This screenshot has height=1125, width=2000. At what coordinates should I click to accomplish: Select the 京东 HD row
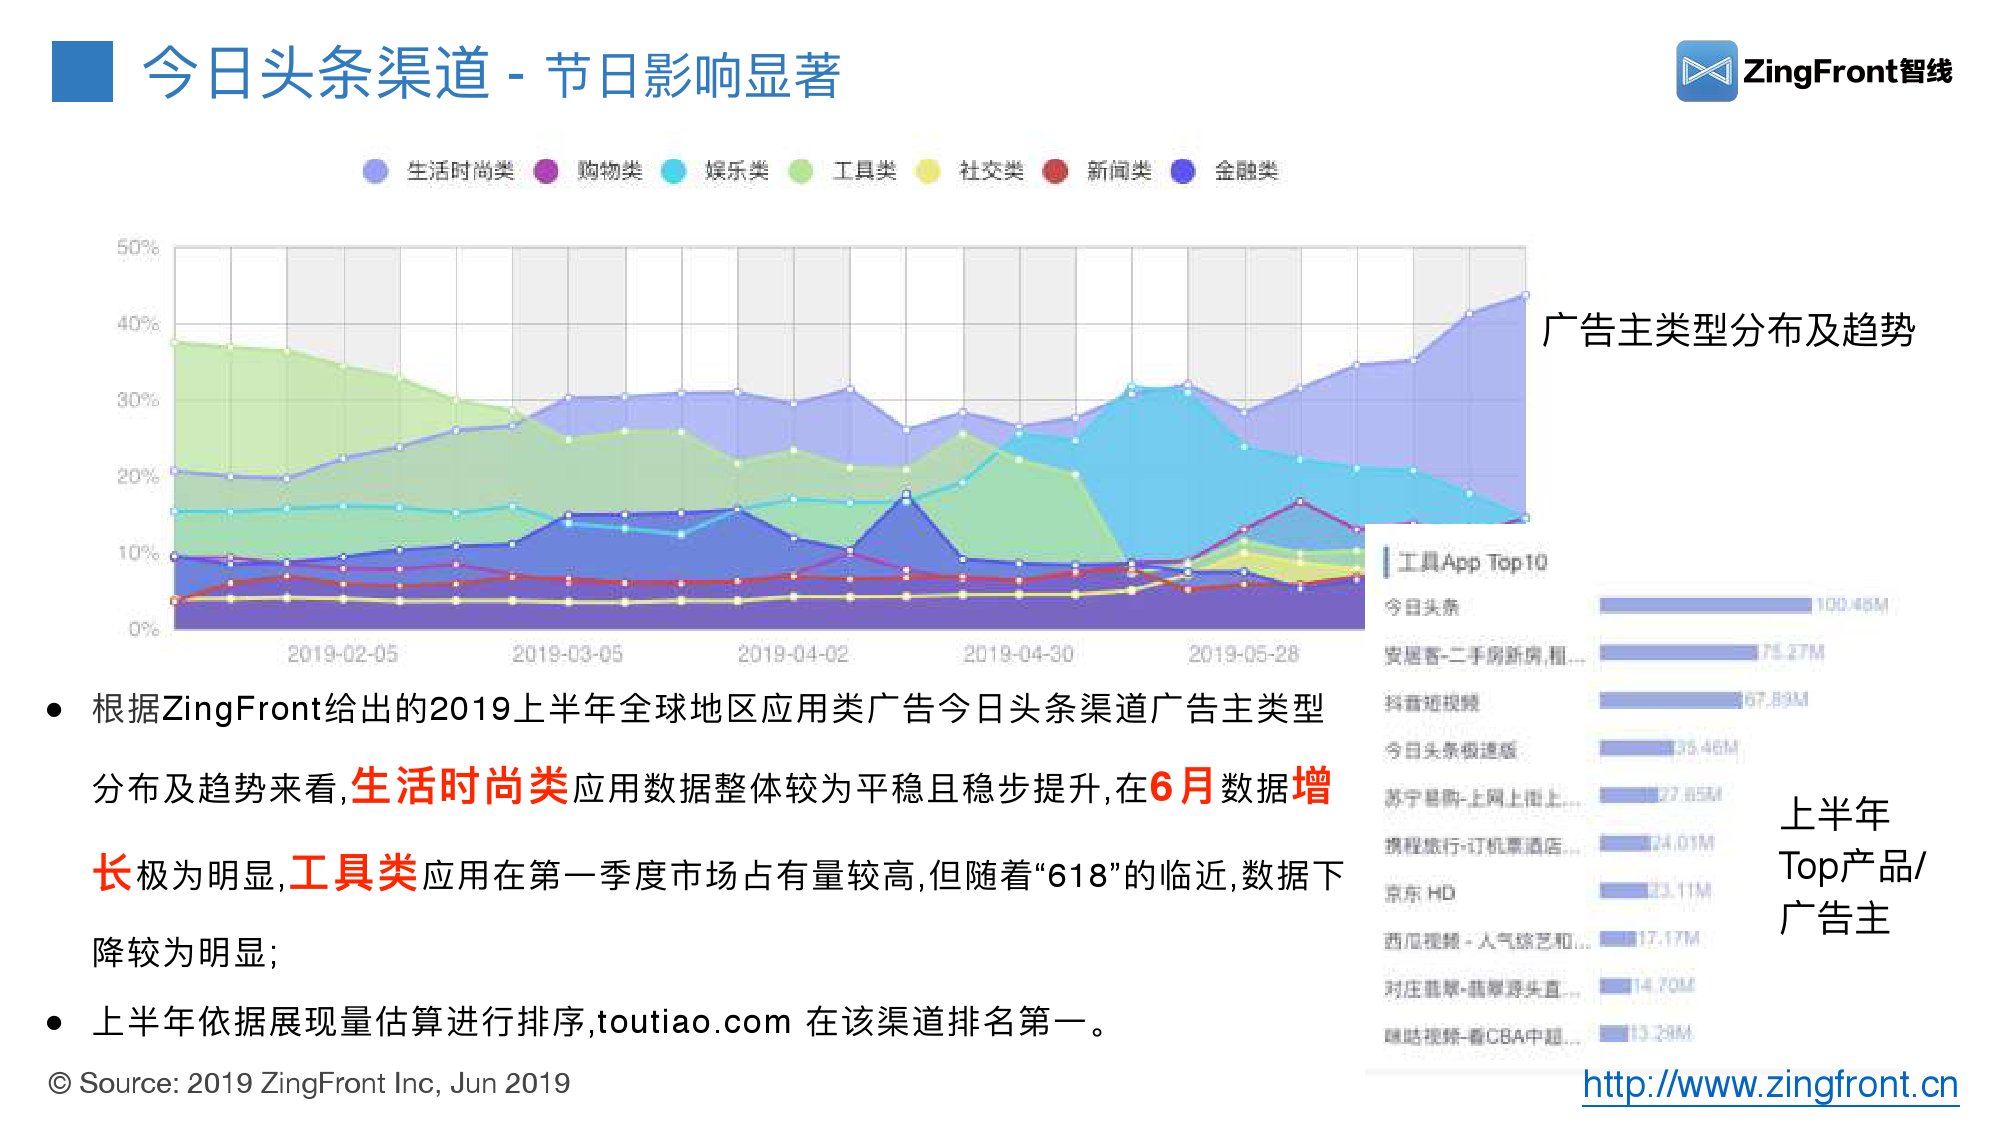pos(1547,892)
